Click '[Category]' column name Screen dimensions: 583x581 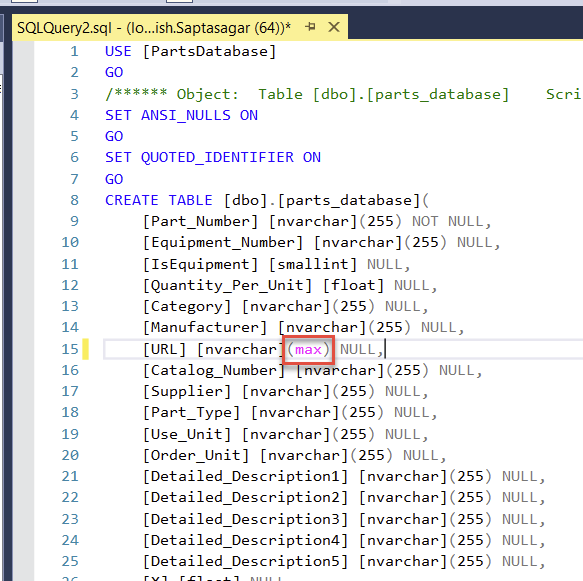187,307
